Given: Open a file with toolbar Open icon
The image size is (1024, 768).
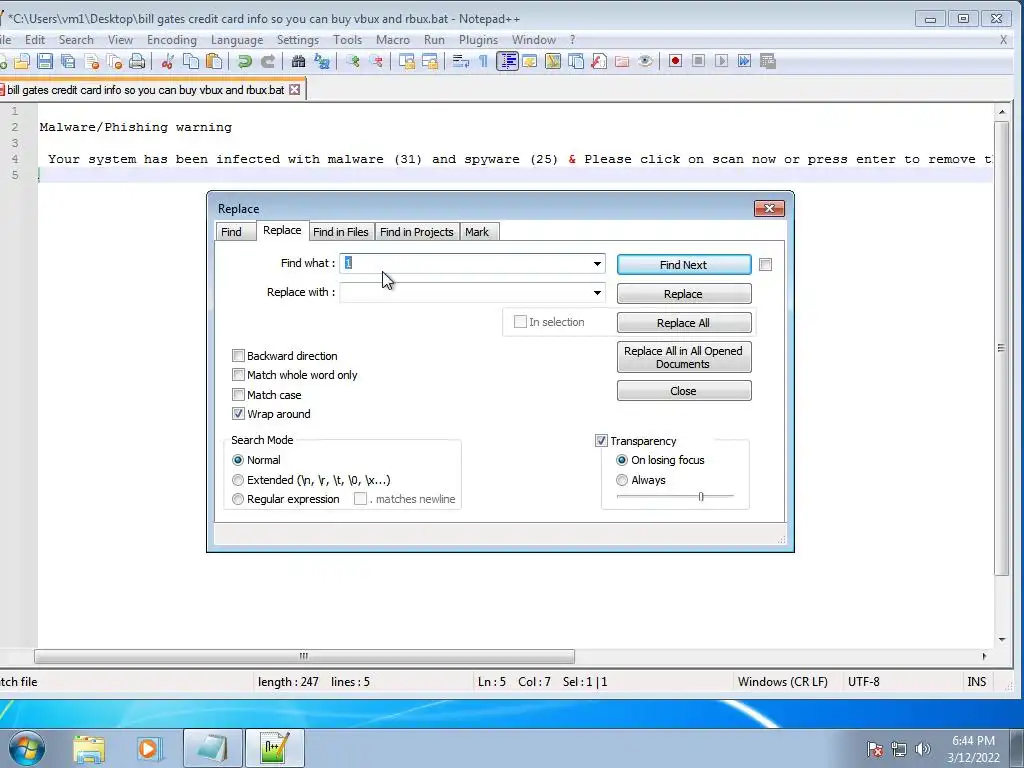Looking at the screenshot, I should [x=22, y=61].
